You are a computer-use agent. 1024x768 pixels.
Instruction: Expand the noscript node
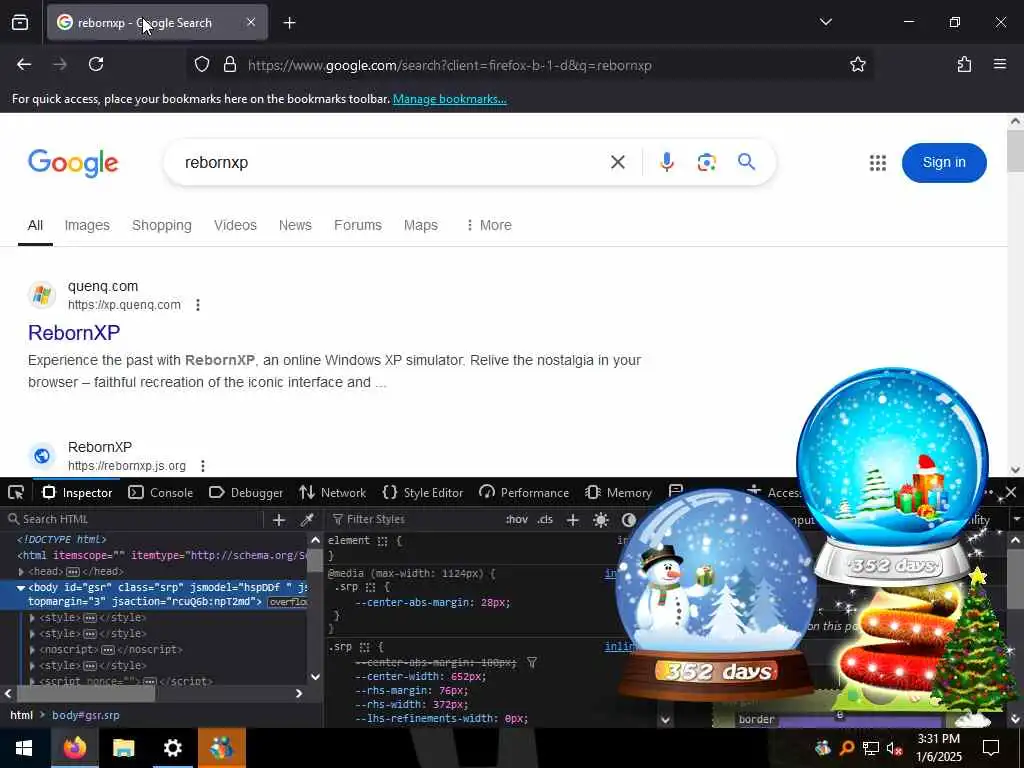[x=32, y=650]
